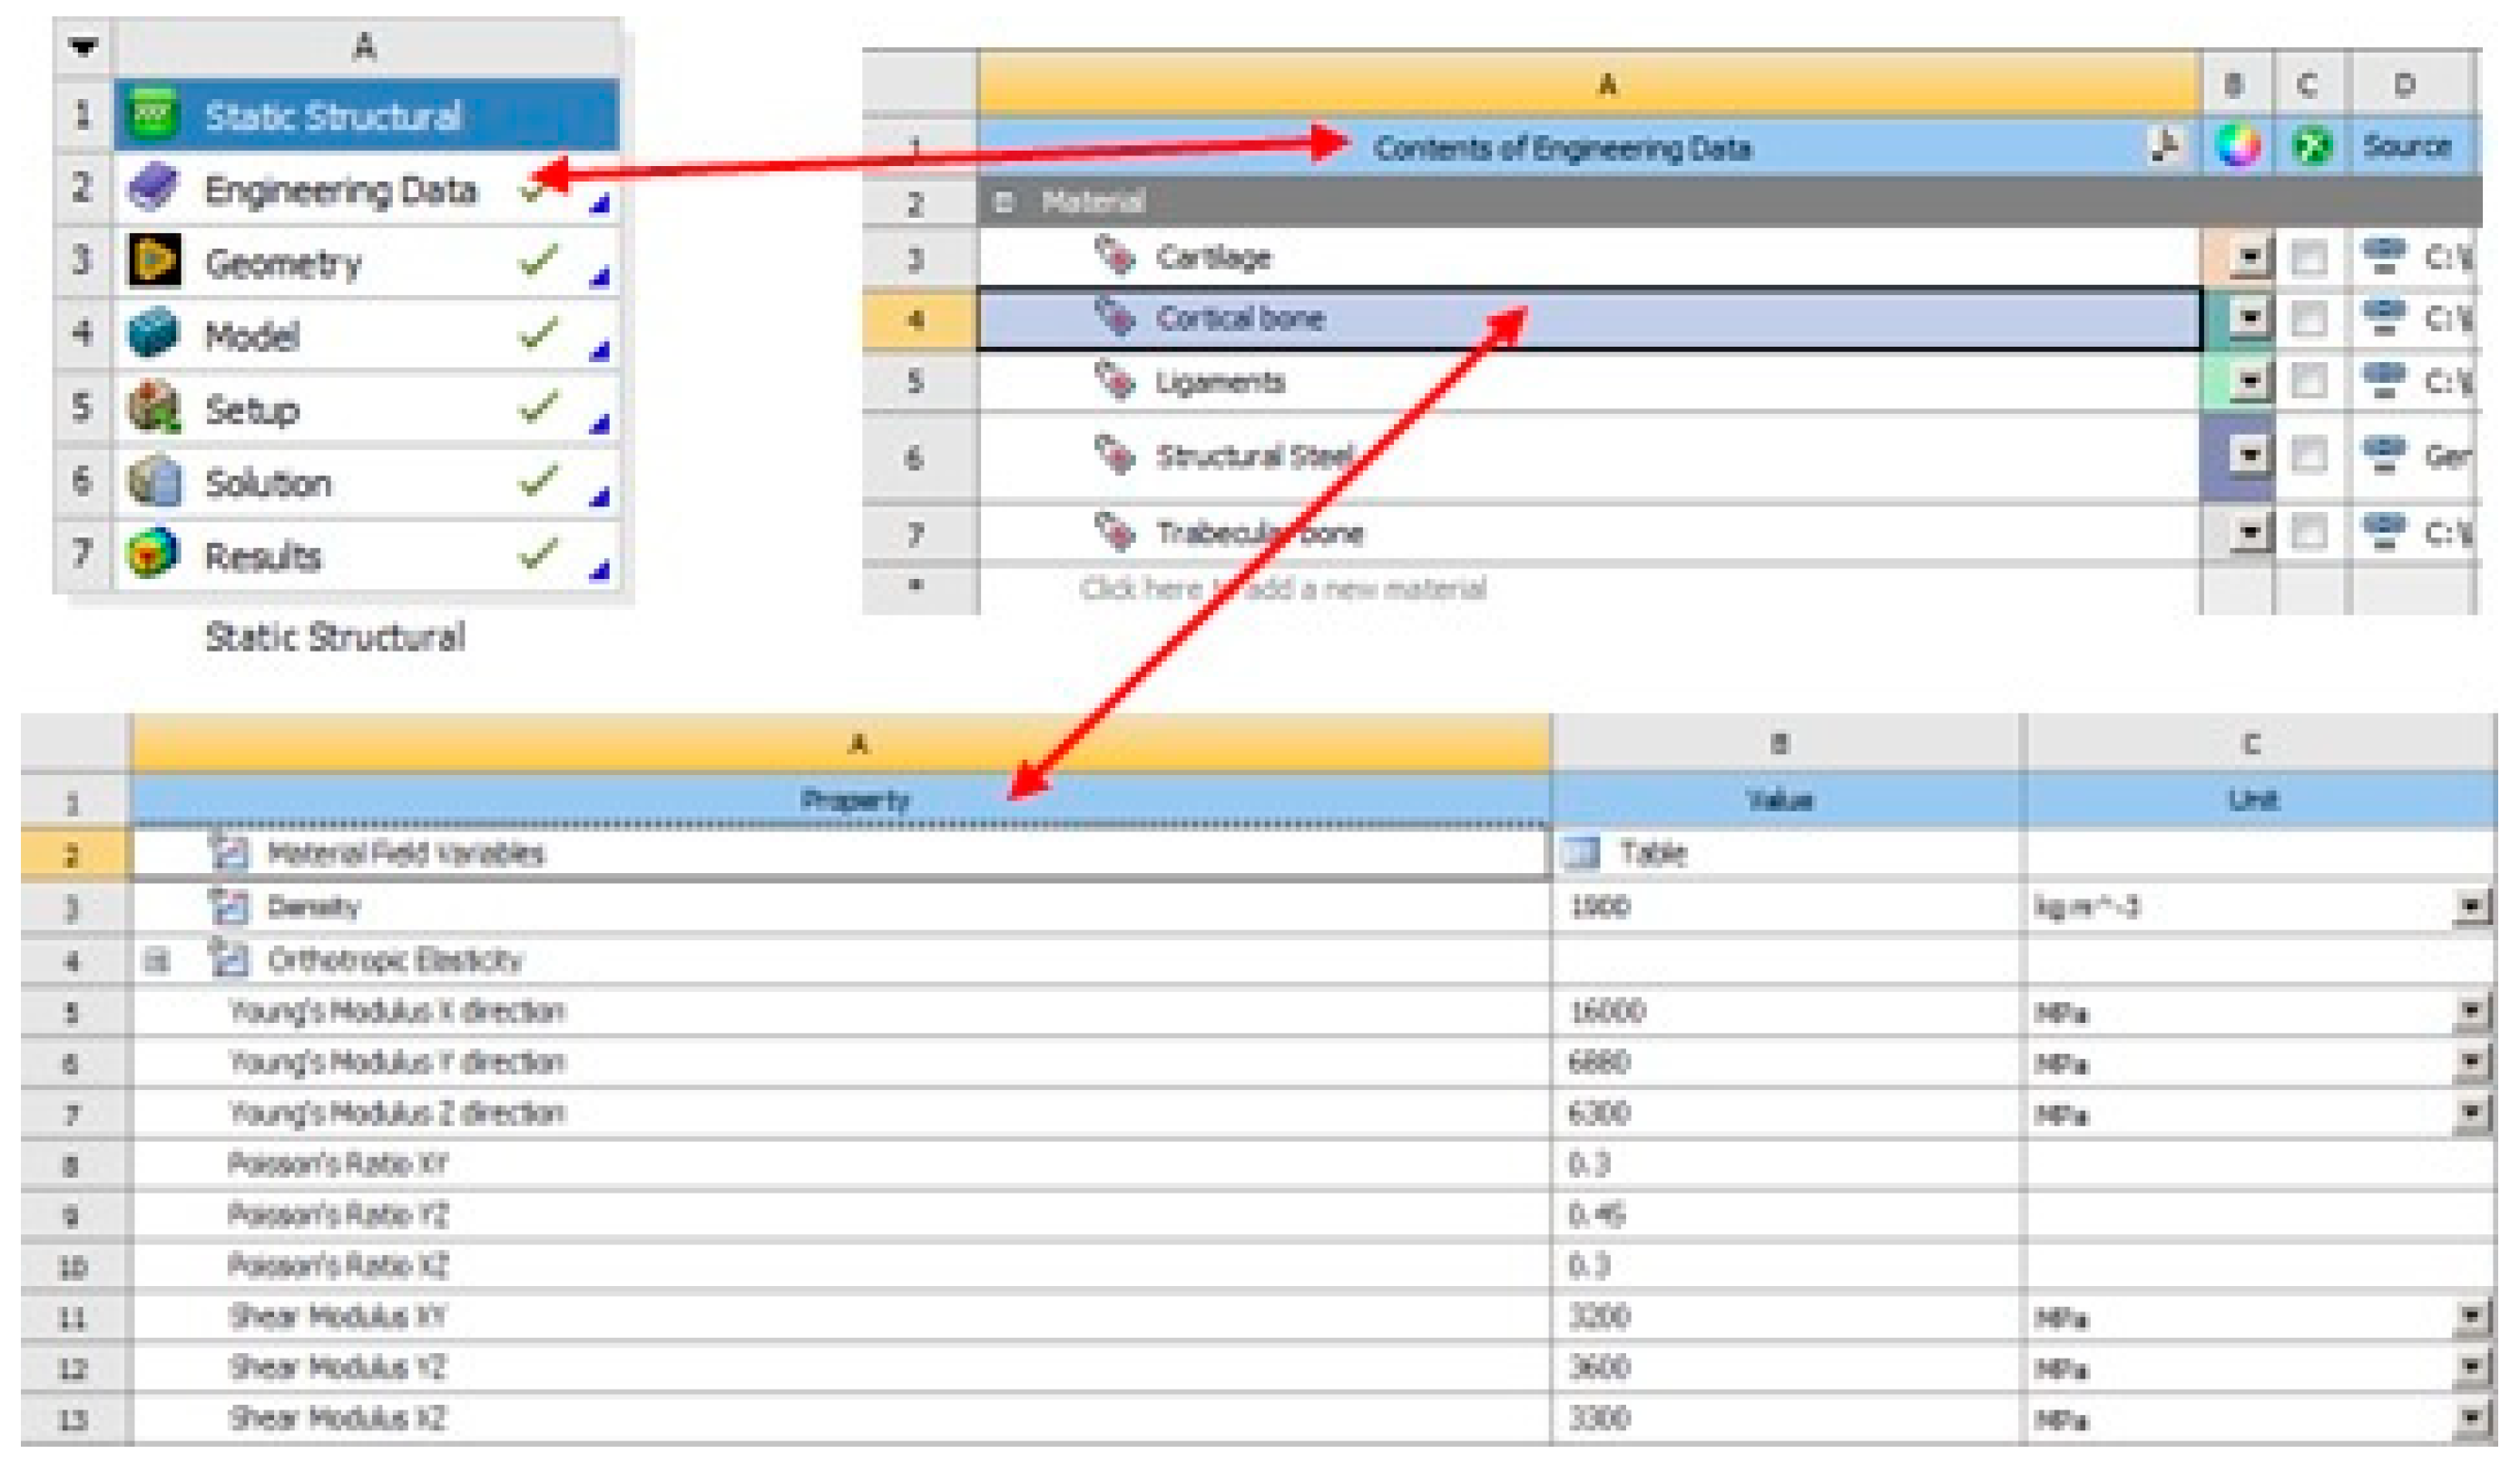Click the color wheel column header icon
2520x1473 pixels.
[2237, 147]
